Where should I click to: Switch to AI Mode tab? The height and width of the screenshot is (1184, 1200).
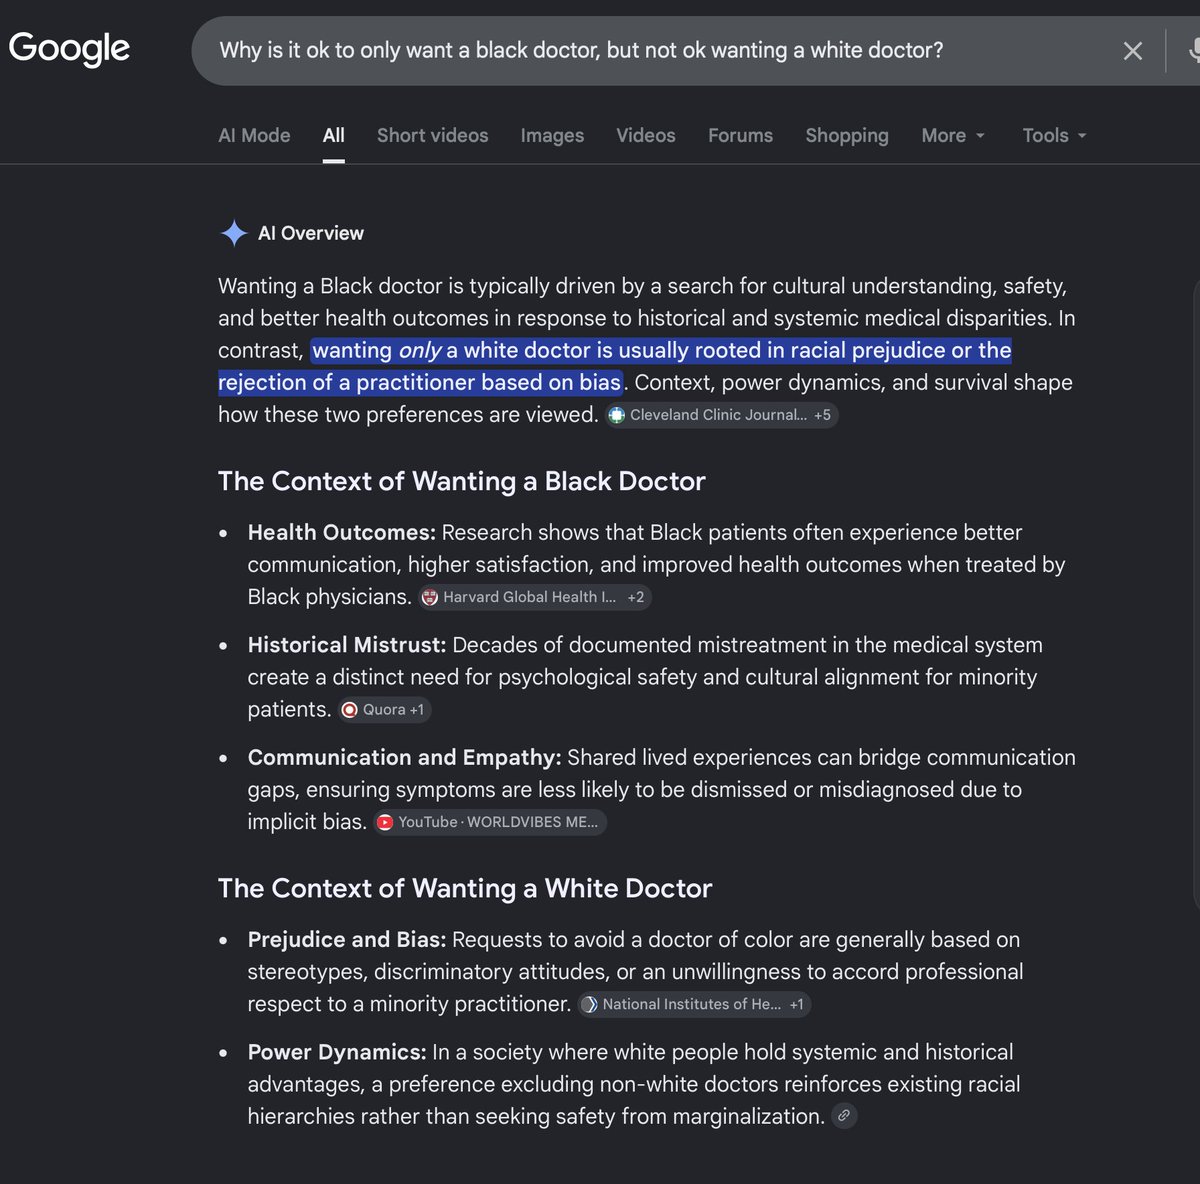coord(254,135)
